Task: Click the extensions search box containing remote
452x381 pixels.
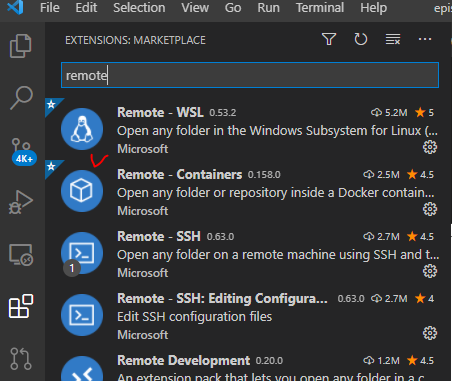Action: tap(250, 75)
